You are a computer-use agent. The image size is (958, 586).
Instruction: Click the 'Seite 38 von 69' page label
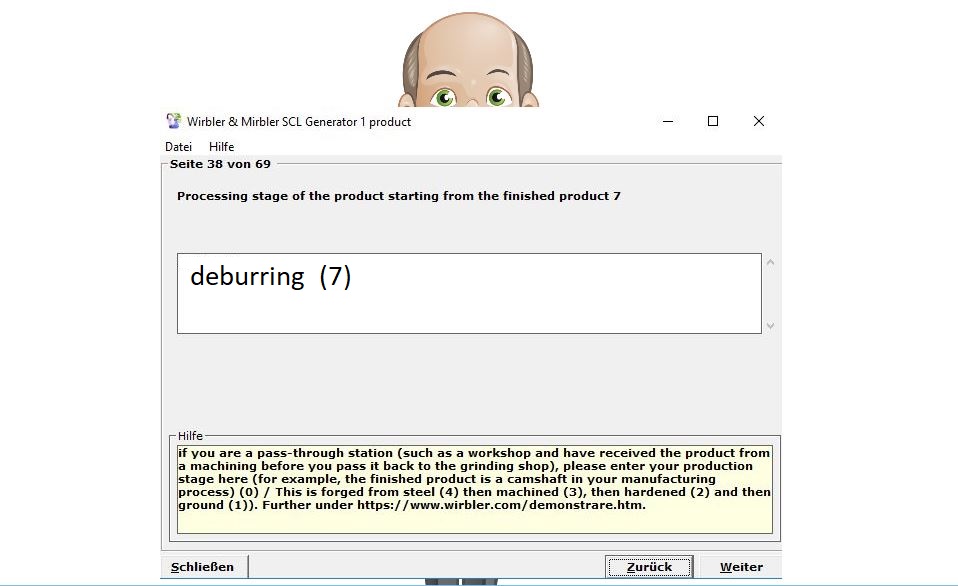220,164
